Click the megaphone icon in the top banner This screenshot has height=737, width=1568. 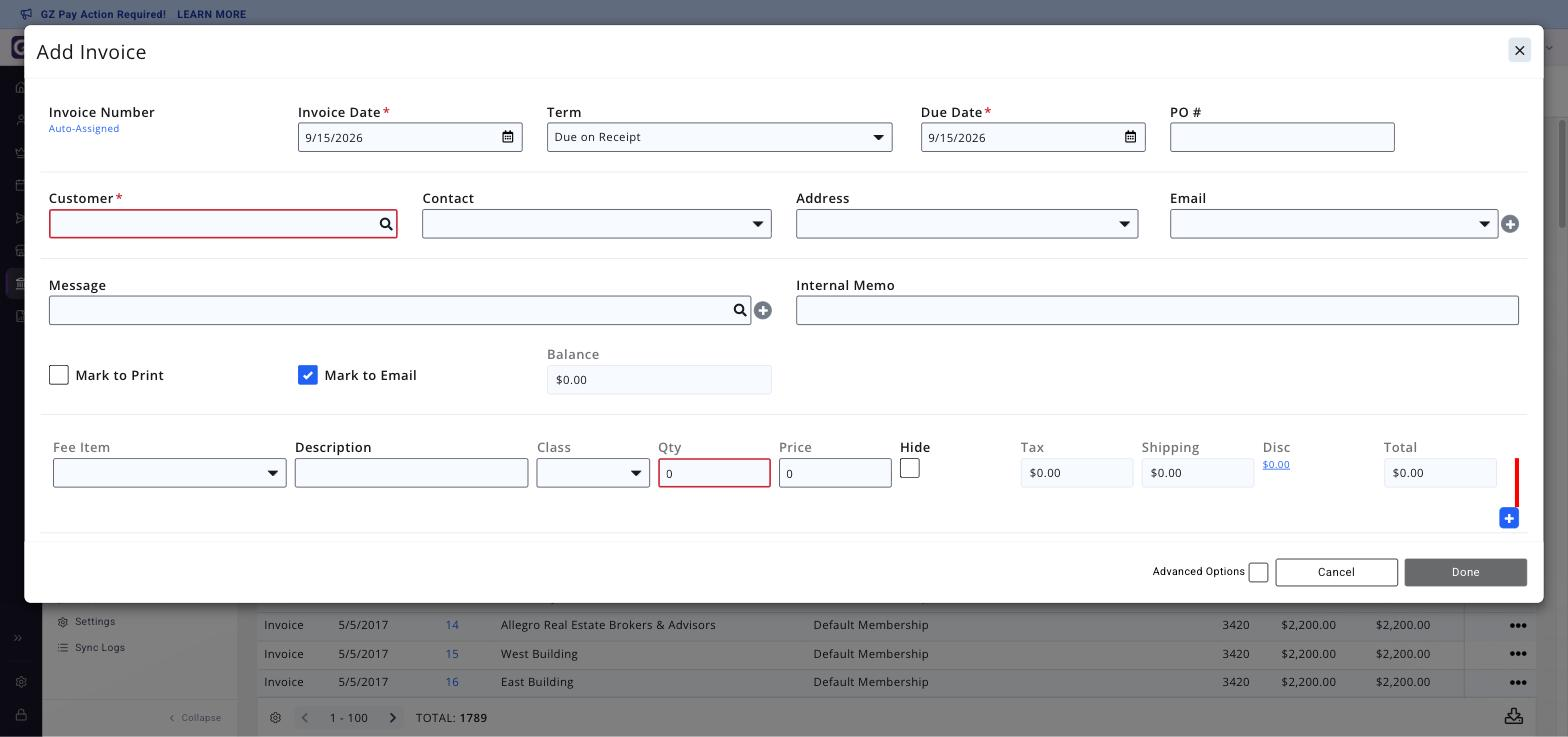coord(26,14)
